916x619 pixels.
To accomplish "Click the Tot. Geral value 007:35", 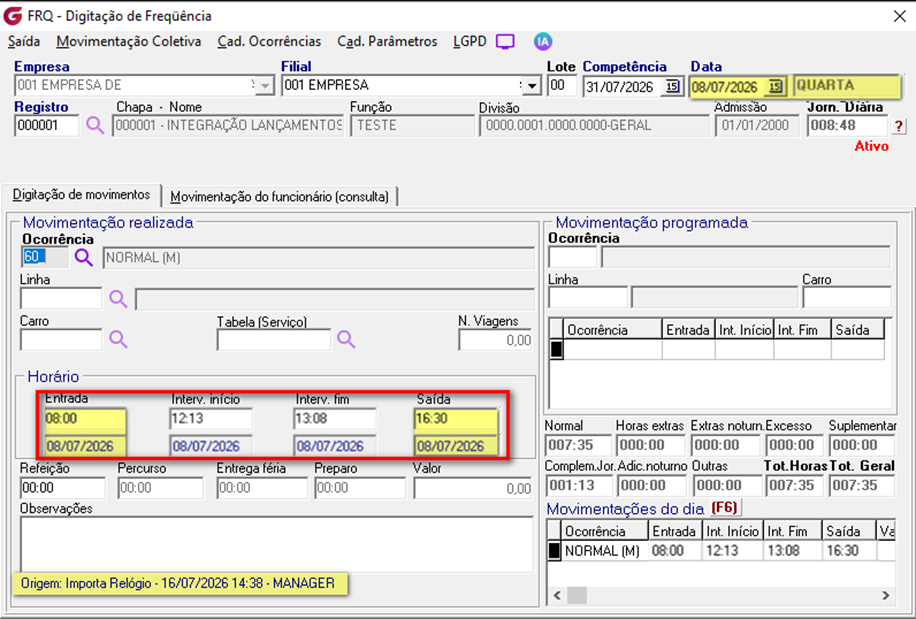I will tap(862, 485).
